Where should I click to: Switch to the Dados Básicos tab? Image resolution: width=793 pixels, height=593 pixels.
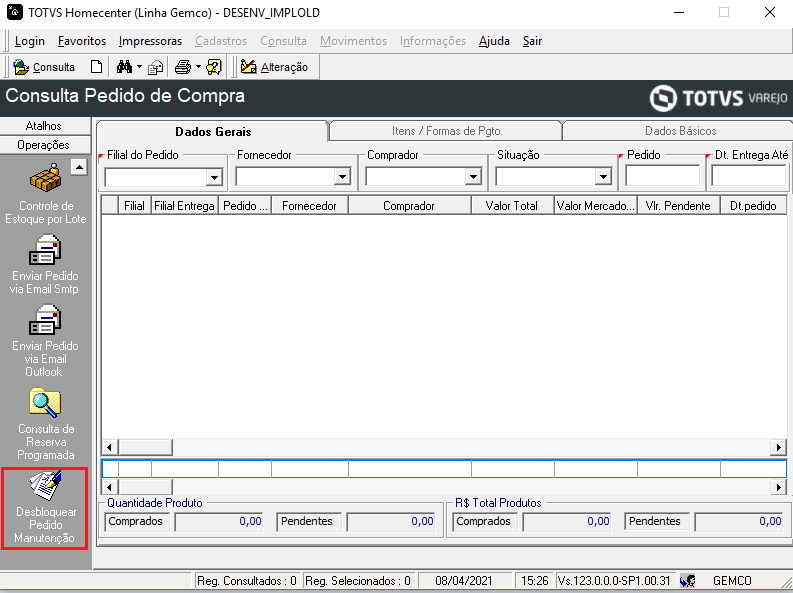click(x=680, y=131)
